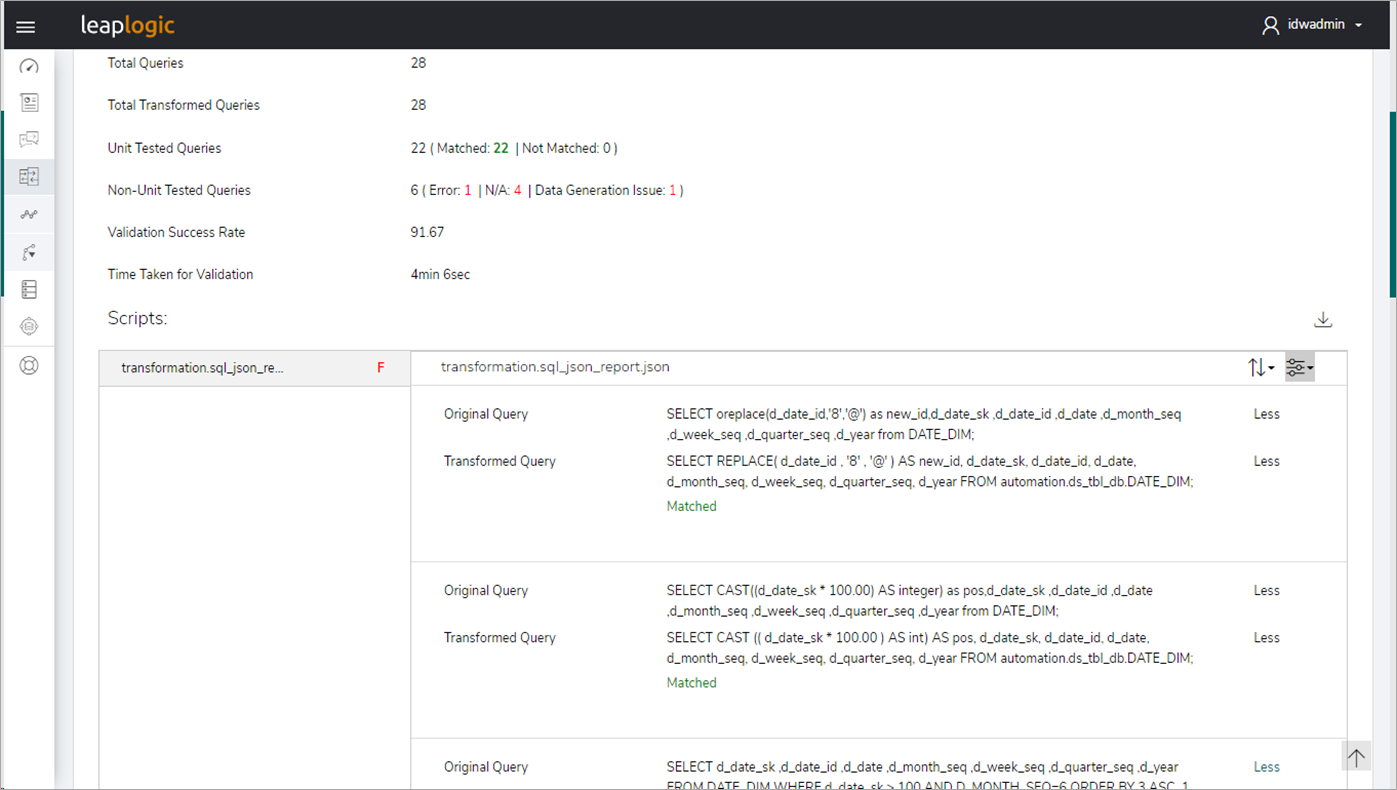1397x790 pixels.
Task: Open the analytics line-chart sidebar icon
Action: coord(28,213)
